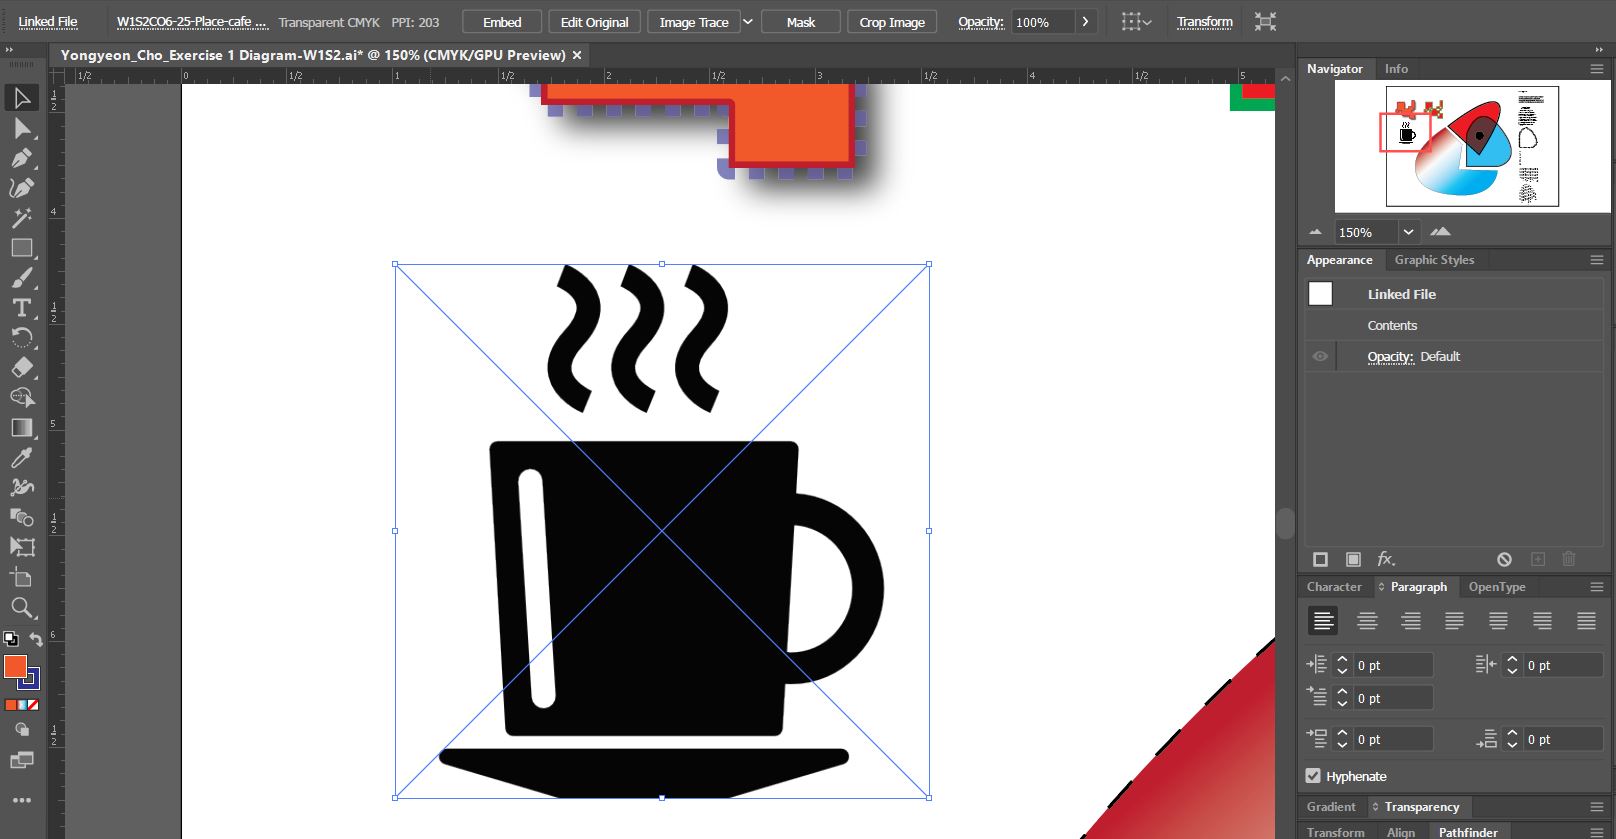Screen dimensions: 1616x839
Task: Close the Yongyeon_Cho_Exercise document tab
Action: pos(577,55)
